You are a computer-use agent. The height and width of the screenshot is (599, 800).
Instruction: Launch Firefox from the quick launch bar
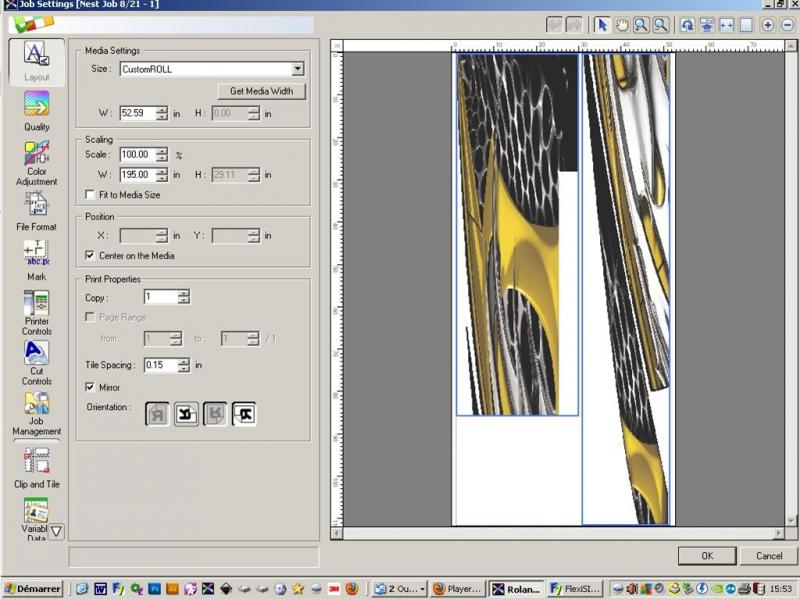point(352,589)
